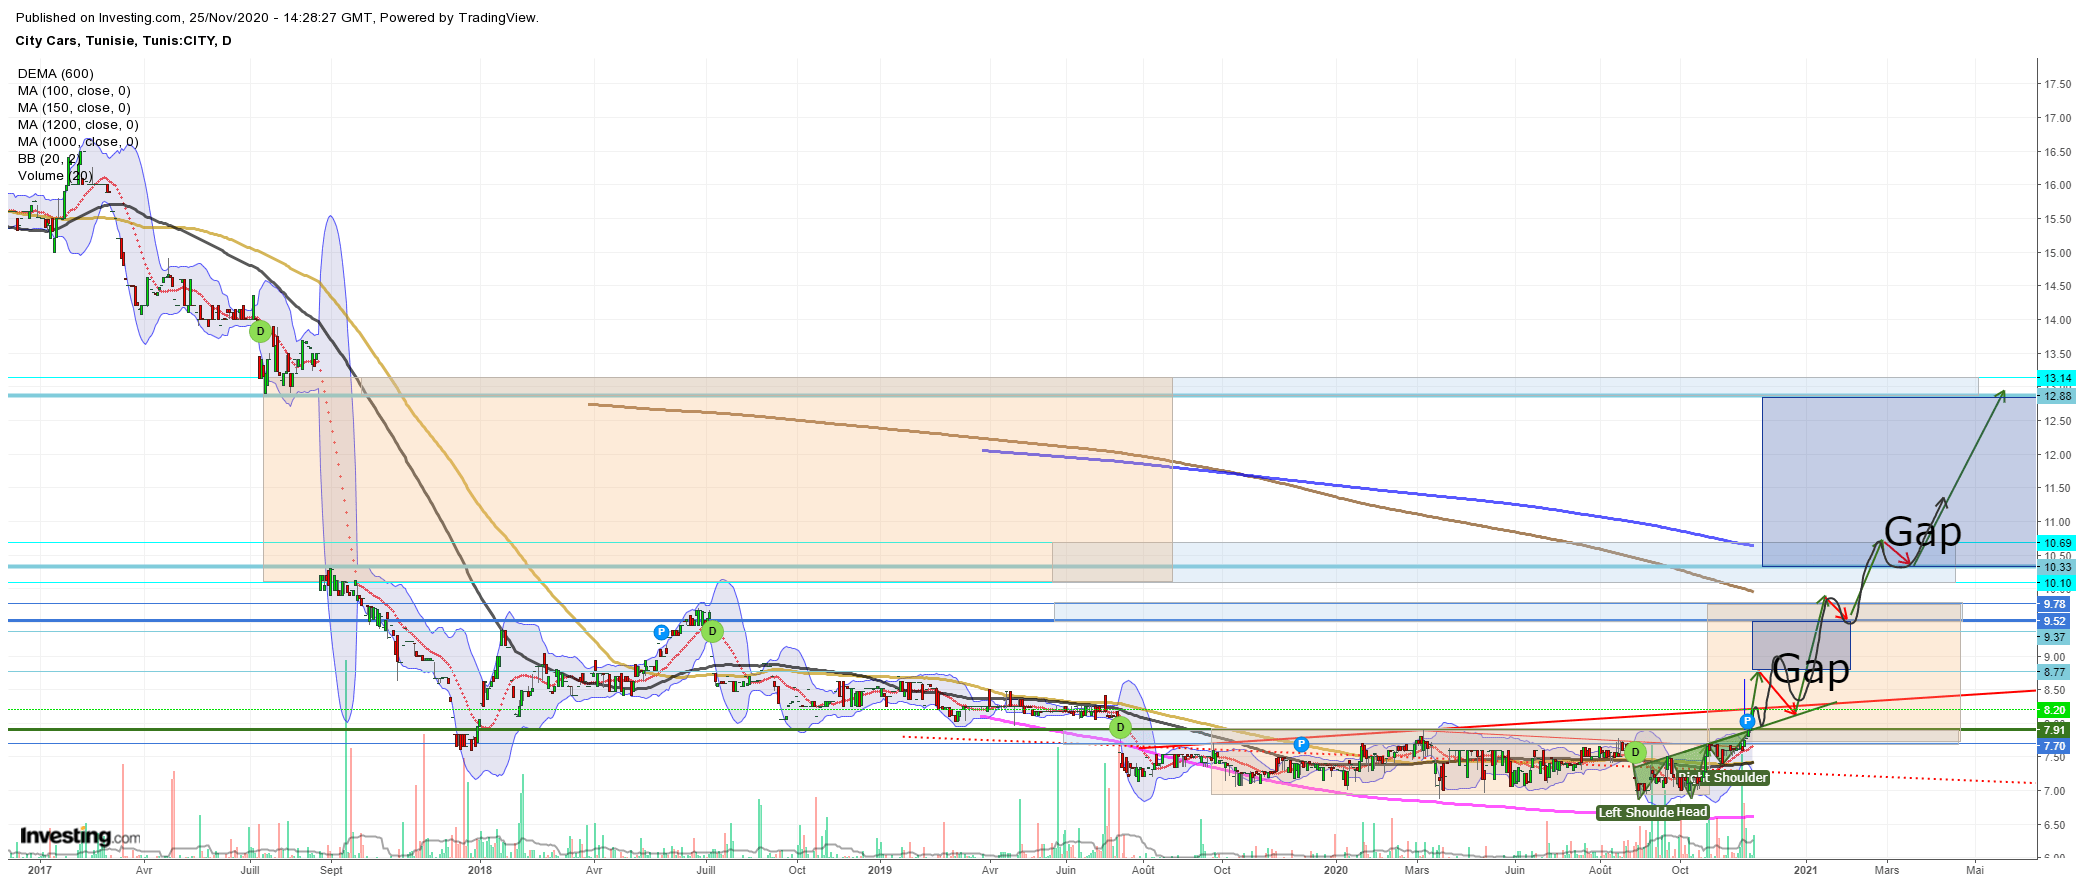
Task: Click the 2021 label on time axis
Action: (x=1806, y=870)
